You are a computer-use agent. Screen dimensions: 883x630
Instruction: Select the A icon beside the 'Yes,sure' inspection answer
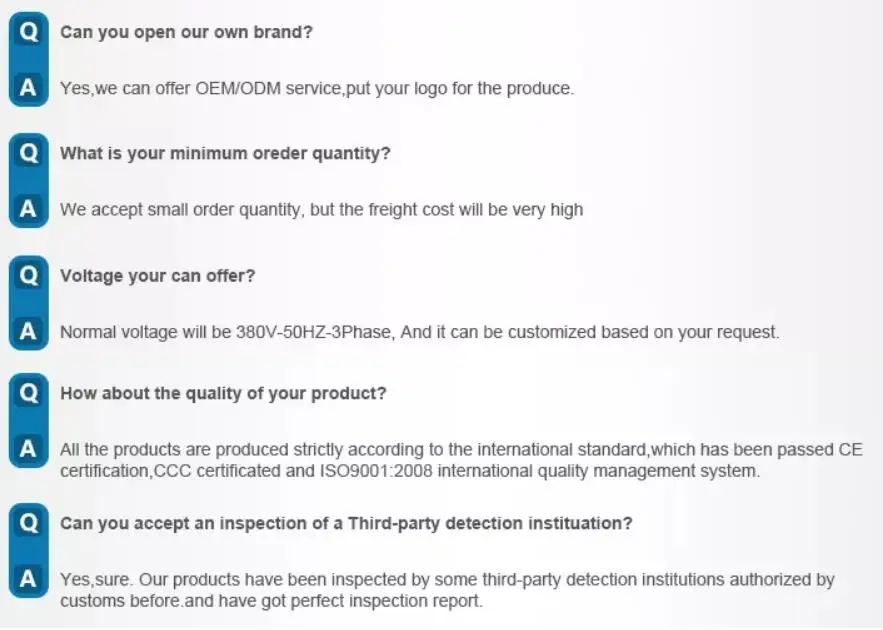click(29, 578)
